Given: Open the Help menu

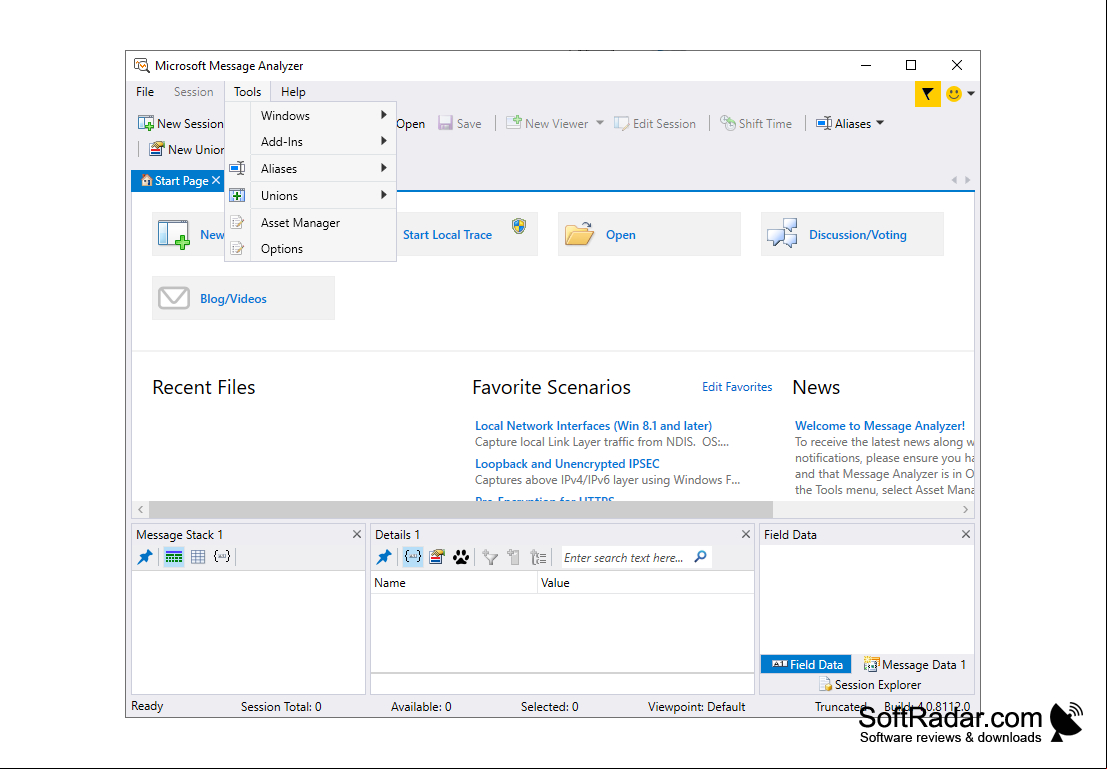Looking at the screenshot, I should [293, 92].
